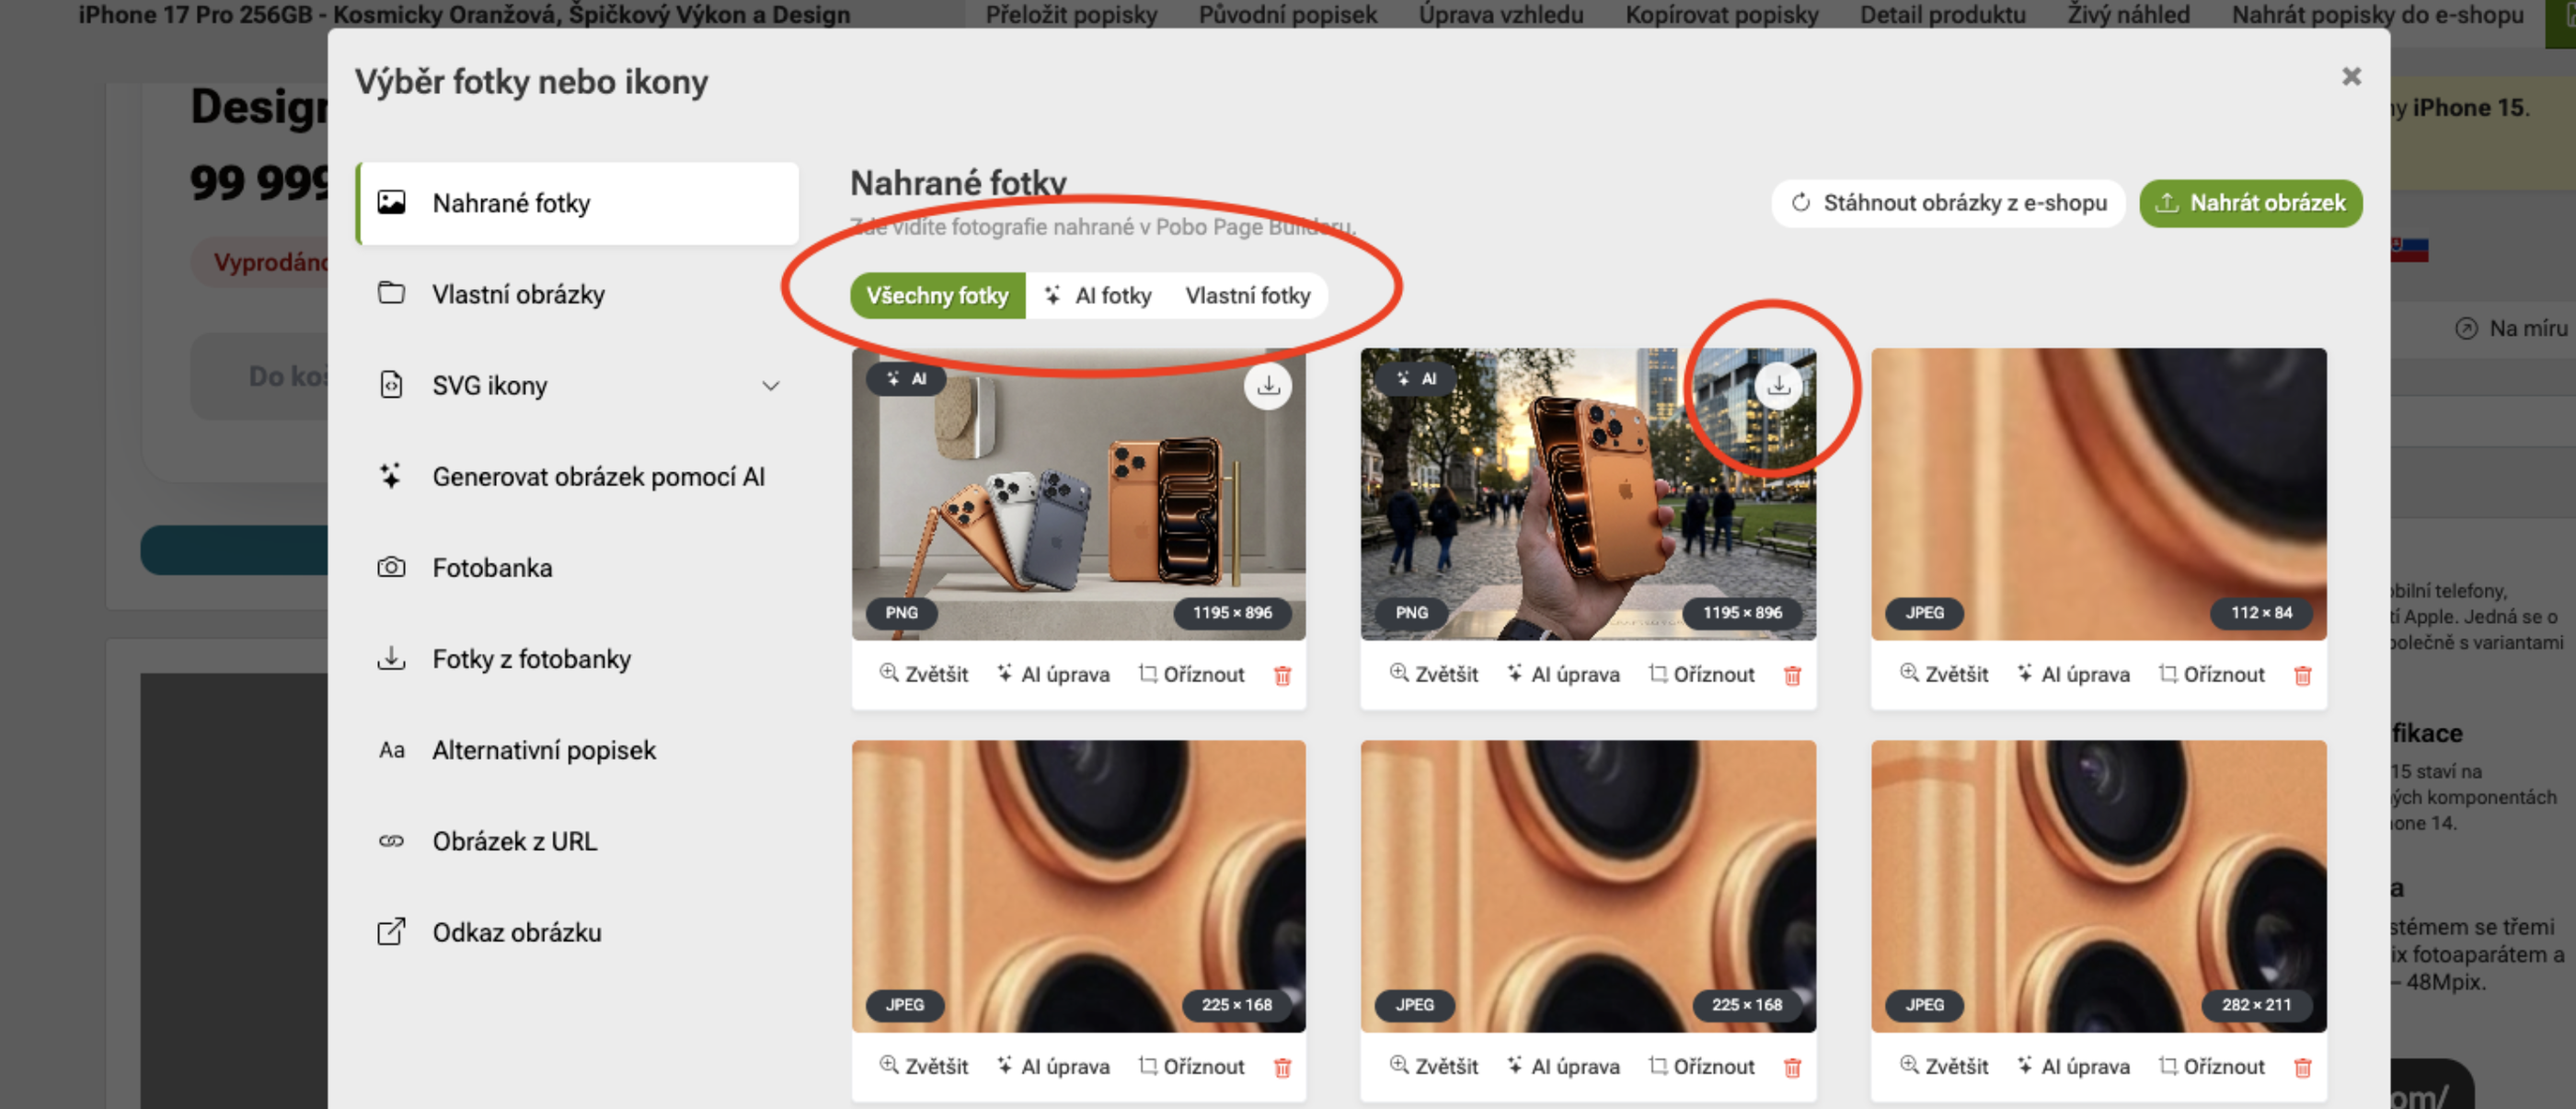Open Odkaz obrázku option
This screenshot has width=2576, height=1109.
click(578, 932)
